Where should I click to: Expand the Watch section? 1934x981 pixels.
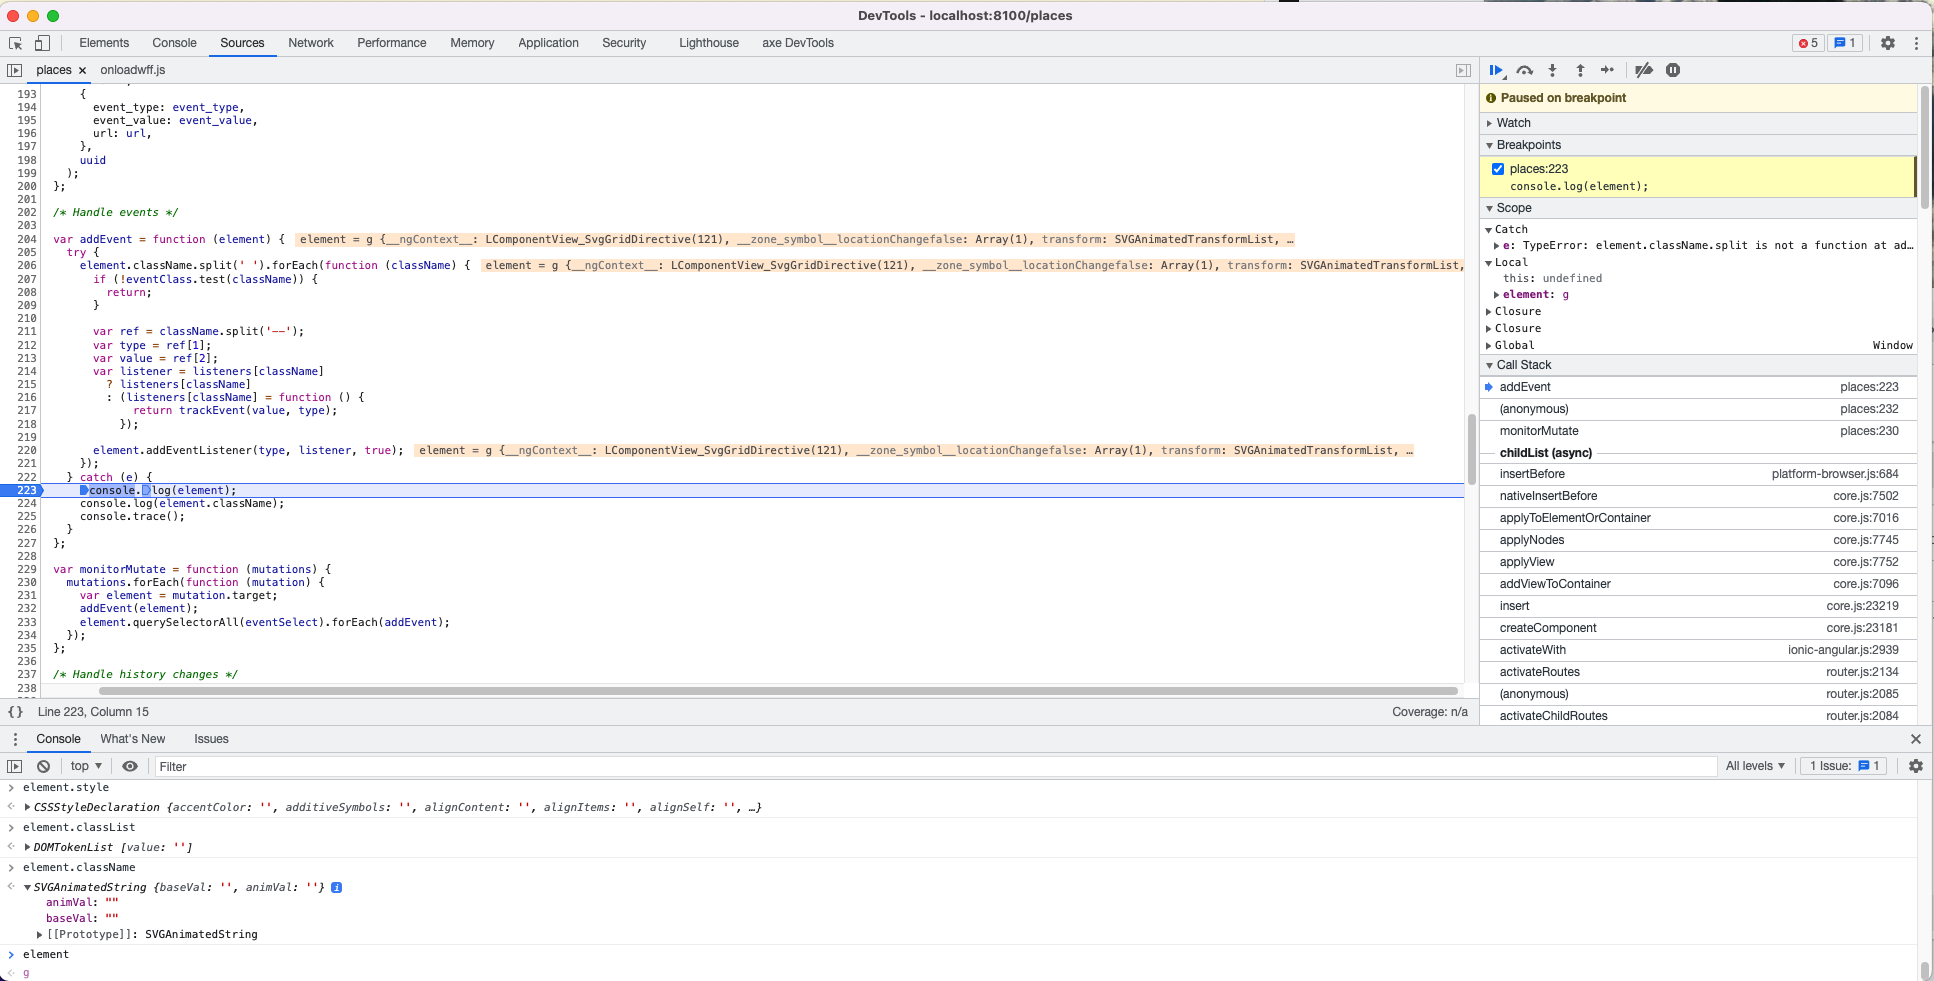pyautogui.click(x=1490, y=122)
